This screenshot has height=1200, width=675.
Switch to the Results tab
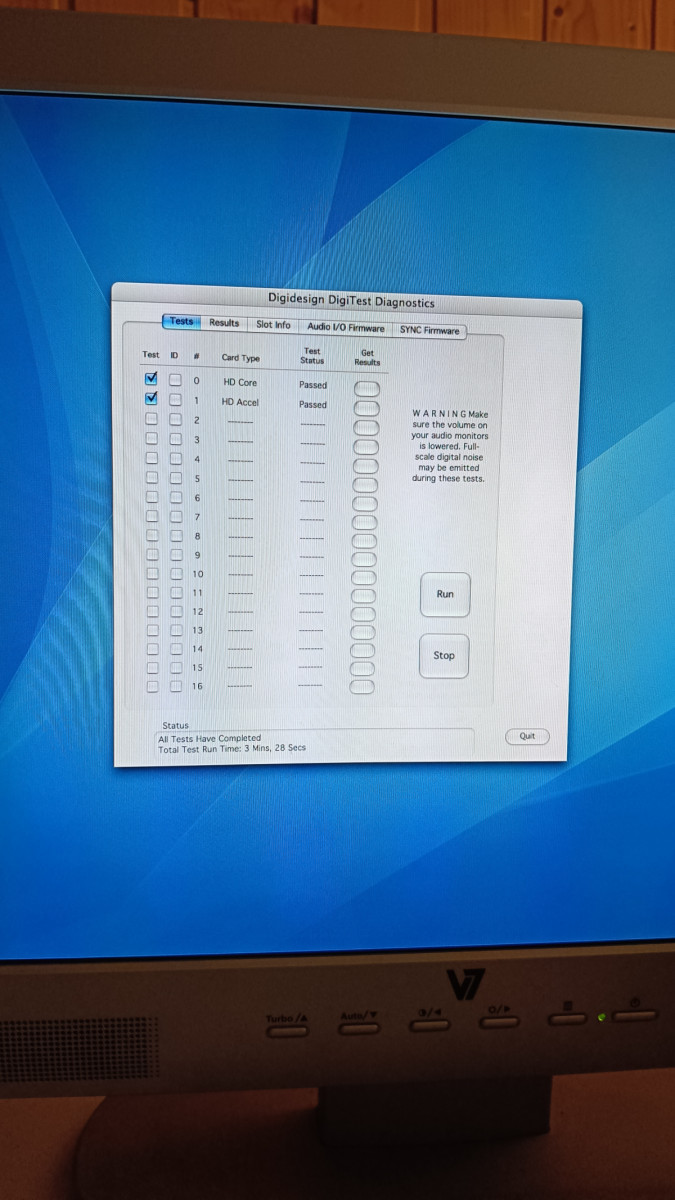point(224,323)
